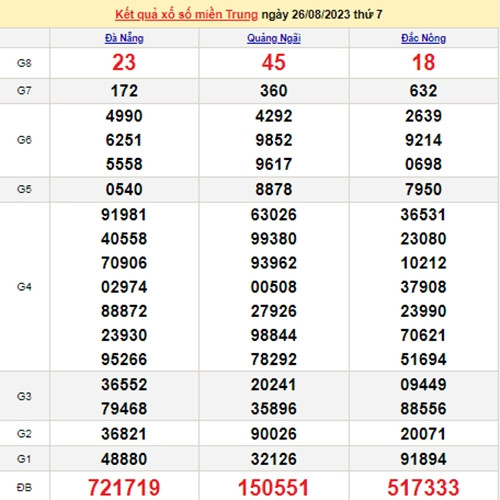This screenshot has height=500, width=500.
Task: Select G5 number 0540
Action: 124,189
